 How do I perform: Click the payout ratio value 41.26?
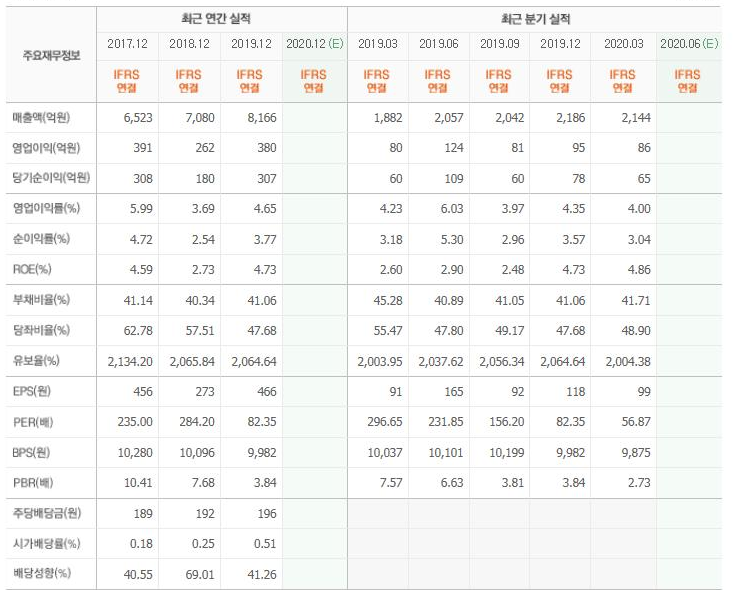(262, 574)
